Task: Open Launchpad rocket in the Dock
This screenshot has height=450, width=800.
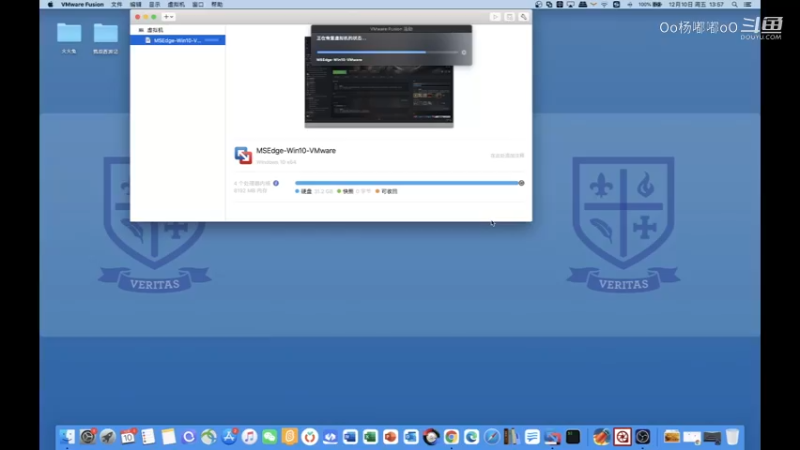Action: 108,437
